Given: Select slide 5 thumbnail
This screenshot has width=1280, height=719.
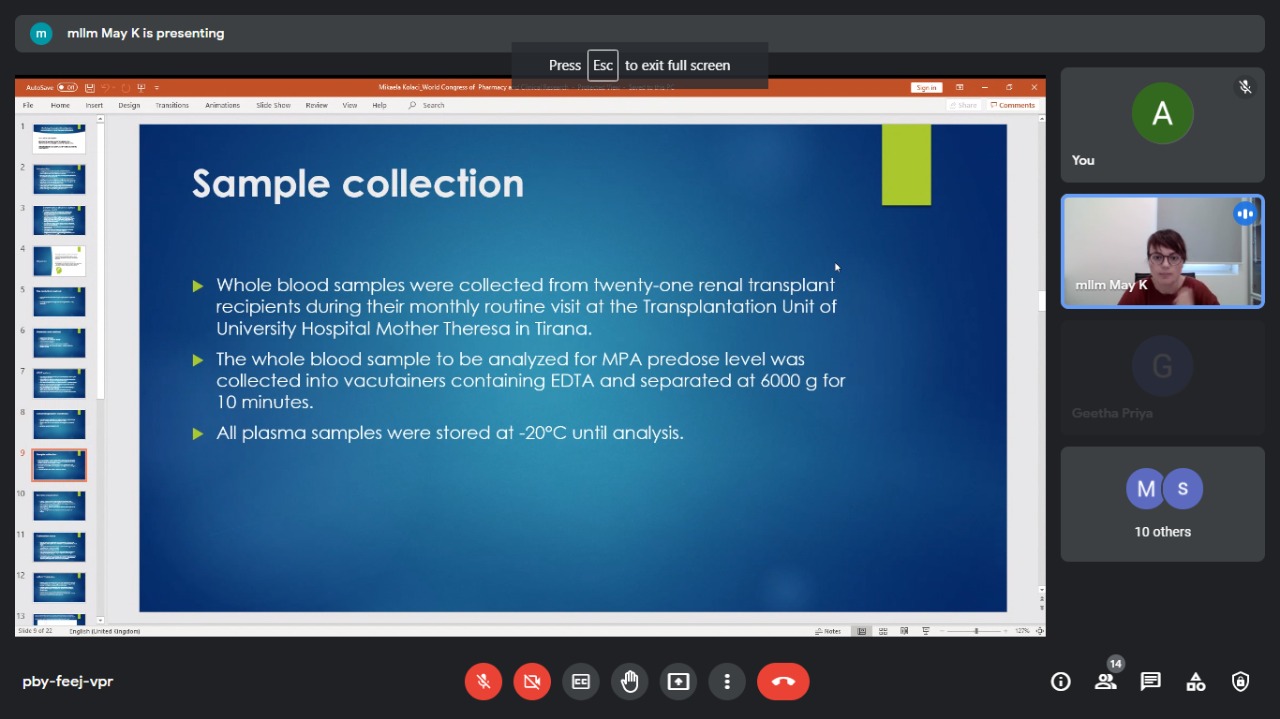Looking at the screenshot, I should click(59, 302).
